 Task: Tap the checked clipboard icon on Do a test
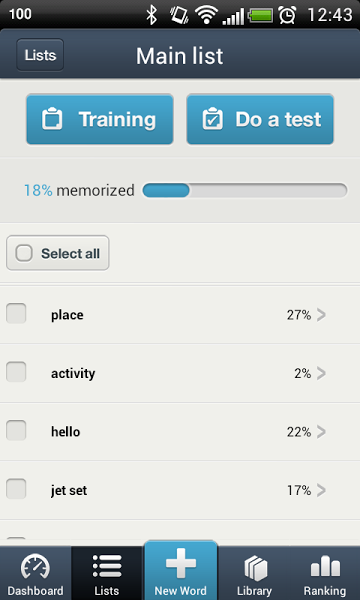pos(212,119)
